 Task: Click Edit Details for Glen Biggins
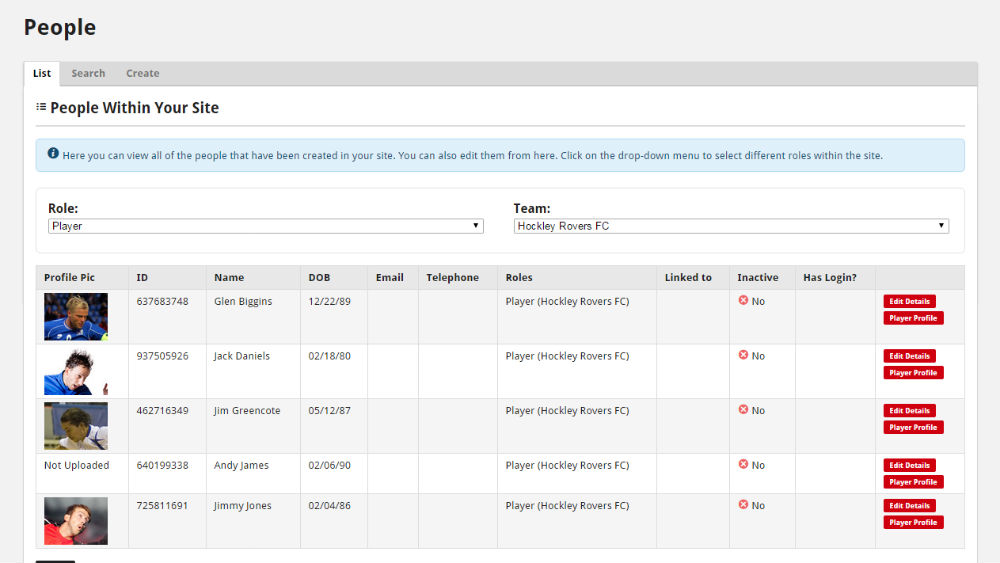click(x=909, y=301)
